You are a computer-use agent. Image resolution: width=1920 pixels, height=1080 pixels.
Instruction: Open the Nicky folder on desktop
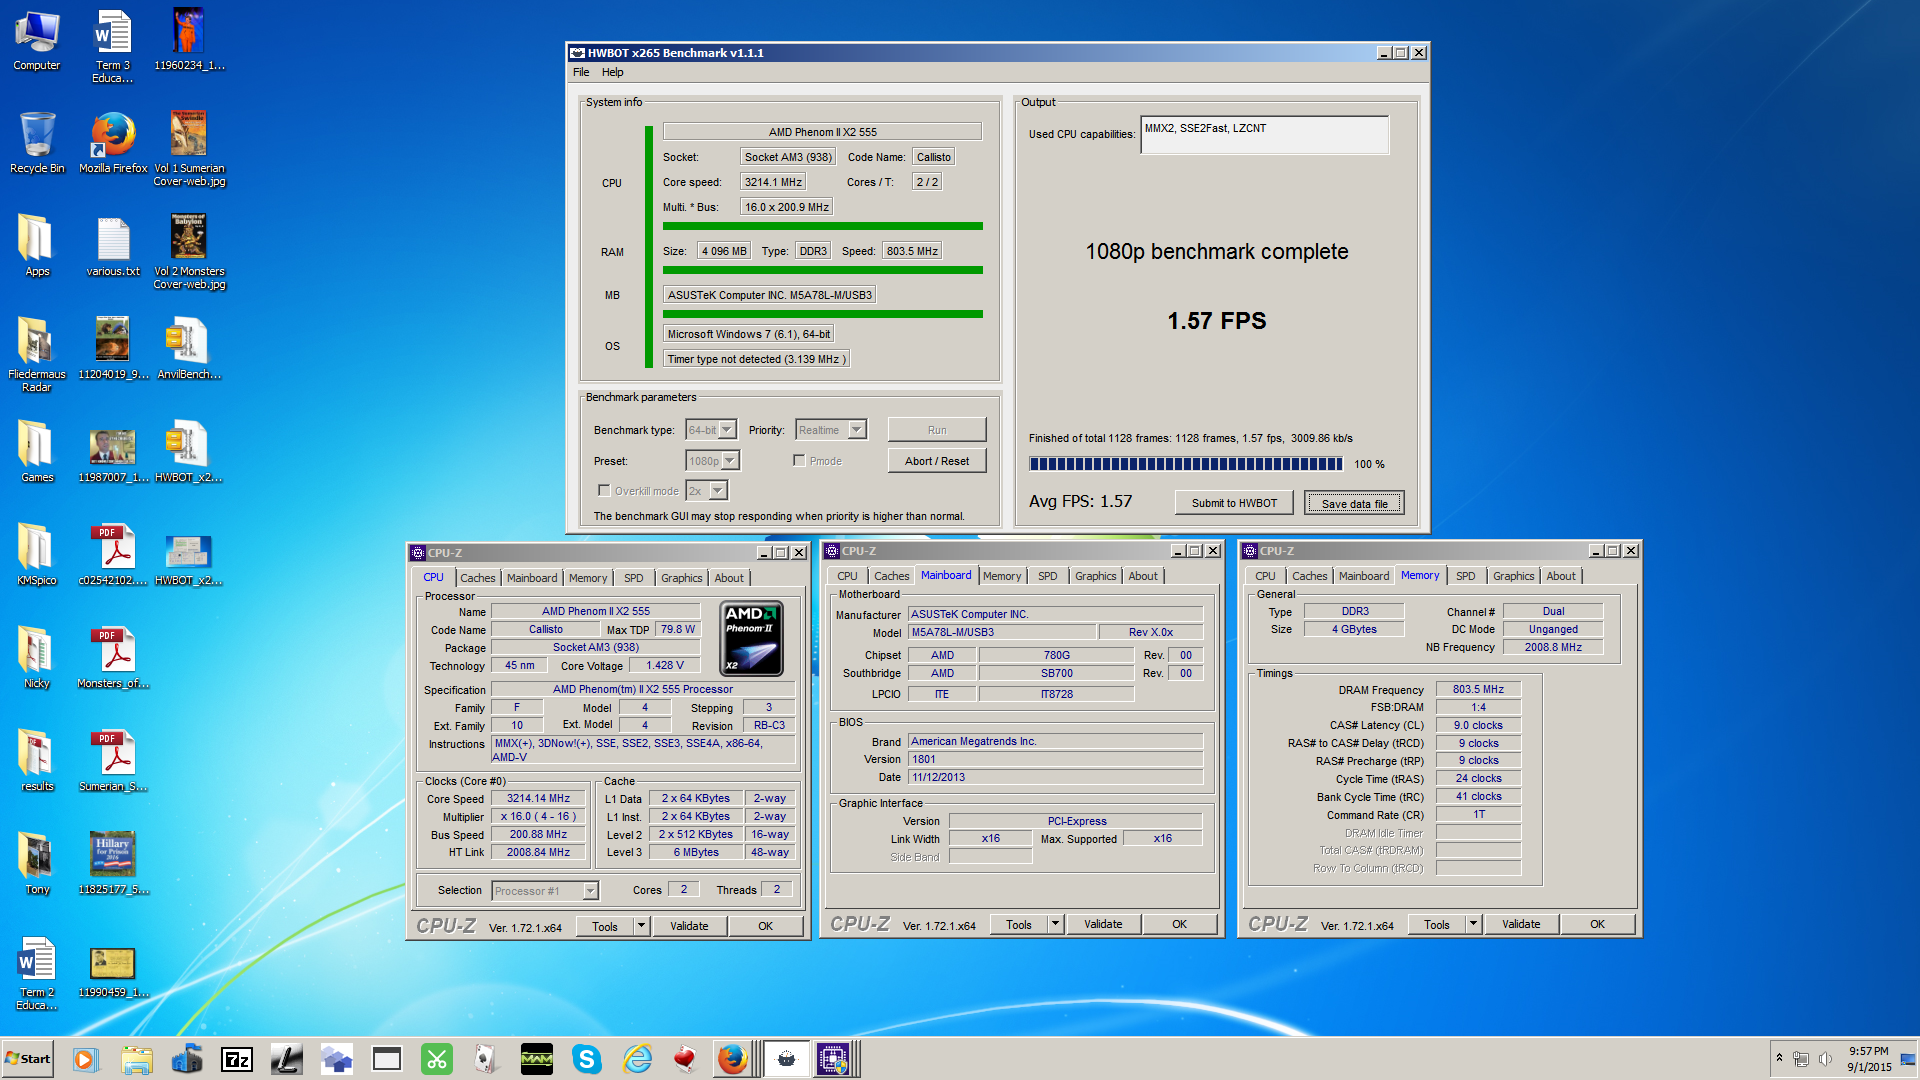37,657
